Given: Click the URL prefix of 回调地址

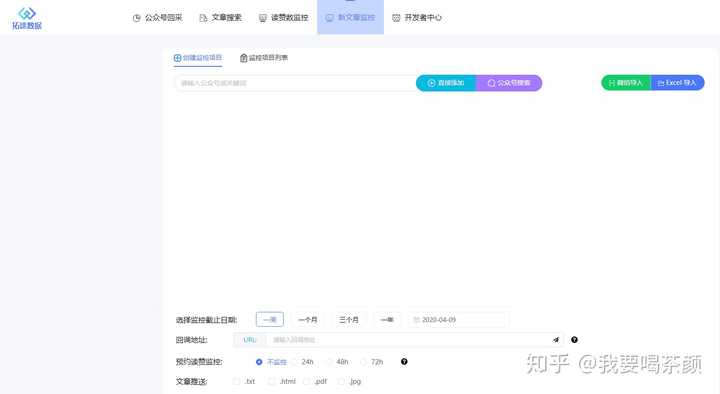Looking at the screenshot, I should coord(250,340).
